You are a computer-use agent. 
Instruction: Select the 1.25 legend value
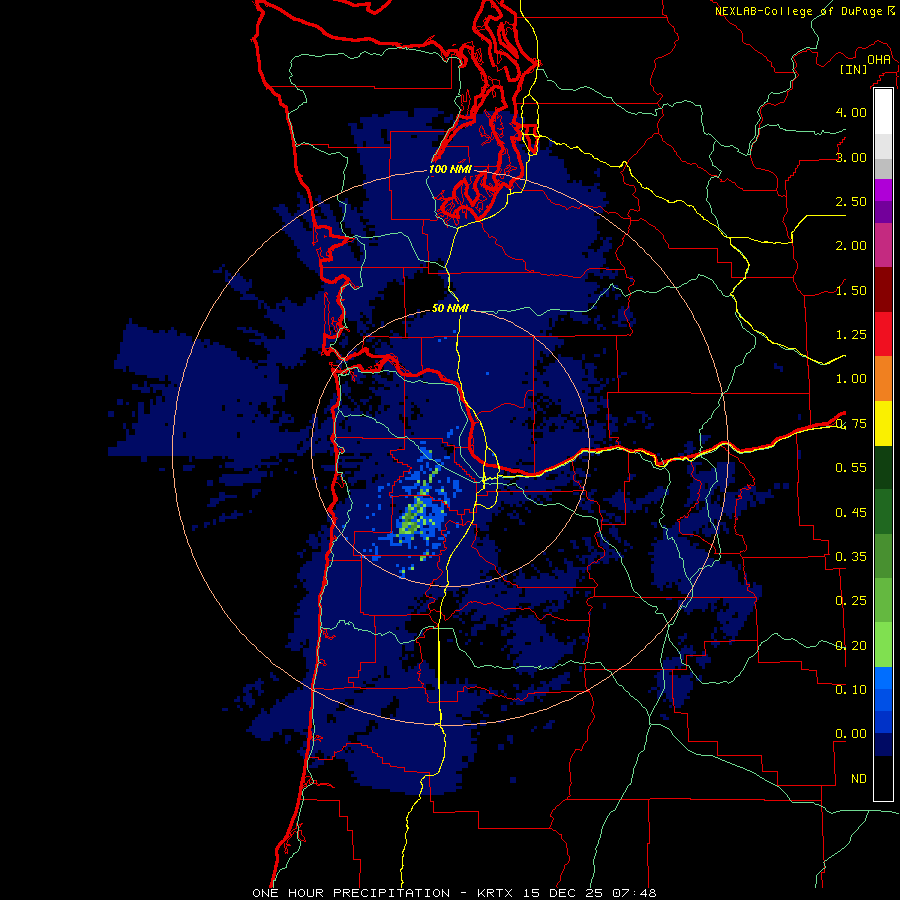point(851,335)
